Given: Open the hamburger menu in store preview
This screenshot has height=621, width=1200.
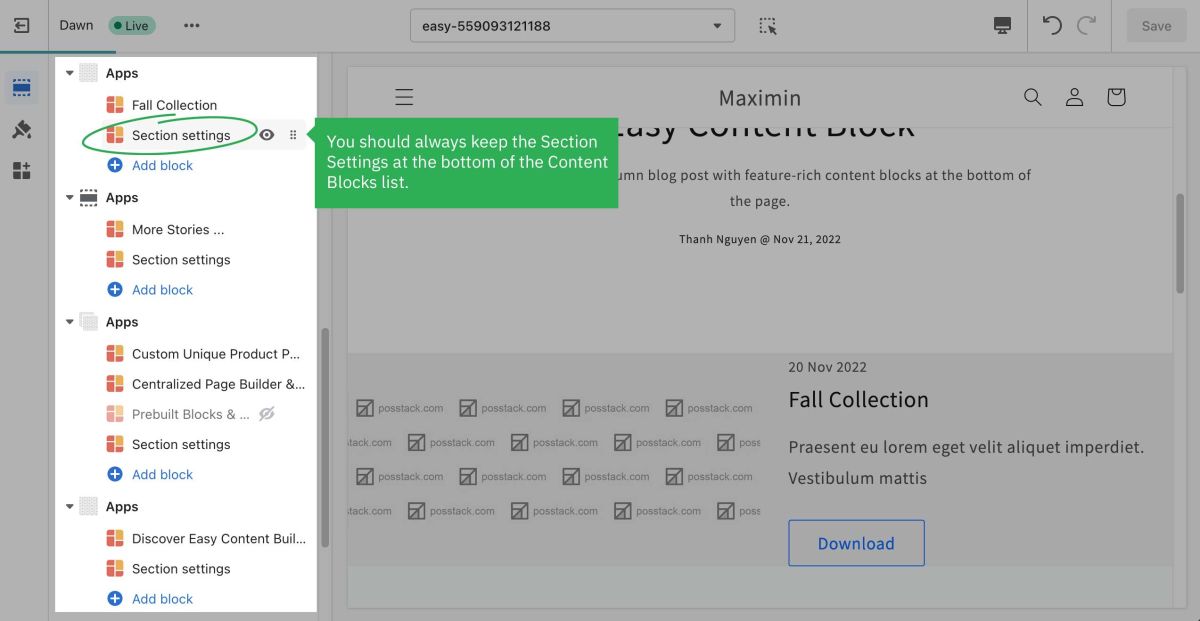Looking at the screenshot, I should click(x=404, y=97).
